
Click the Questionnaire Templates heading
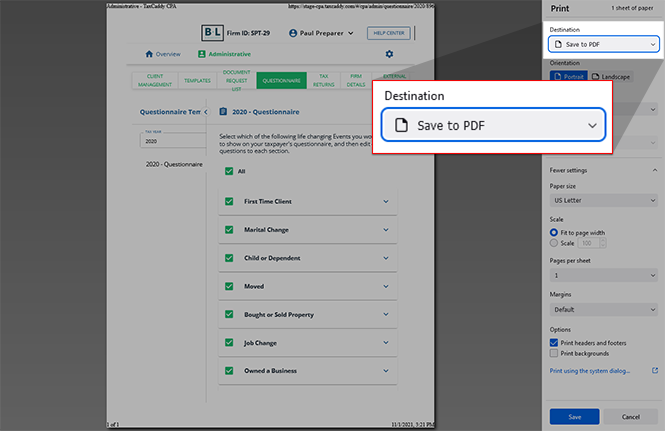point(170,112)
